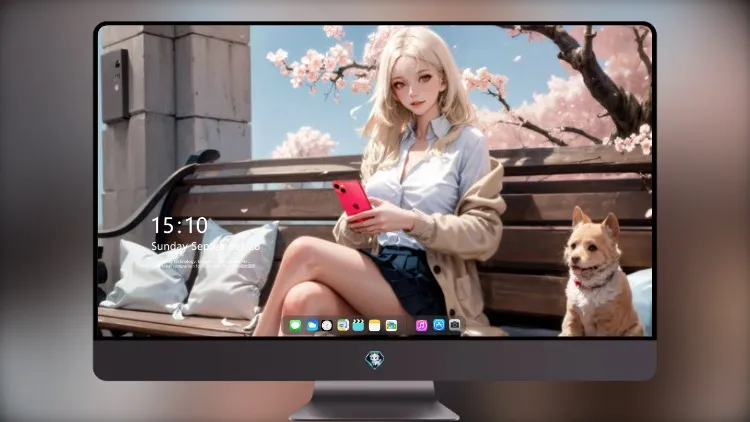Open the green Messages app in the dock
Screen dimensions: 750x422
[x=295, y=325]
